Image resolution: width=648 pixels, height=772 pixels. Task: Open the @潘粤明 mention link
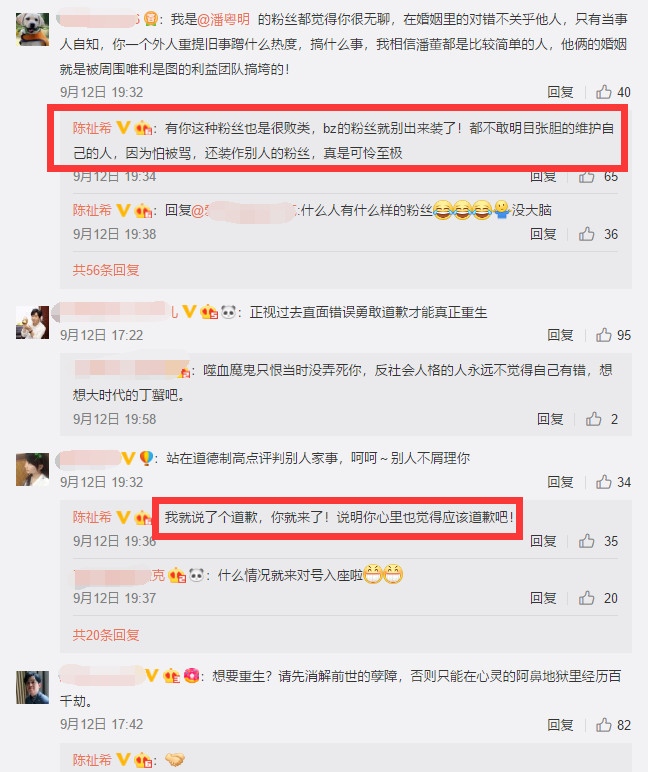tap(224, 19)
